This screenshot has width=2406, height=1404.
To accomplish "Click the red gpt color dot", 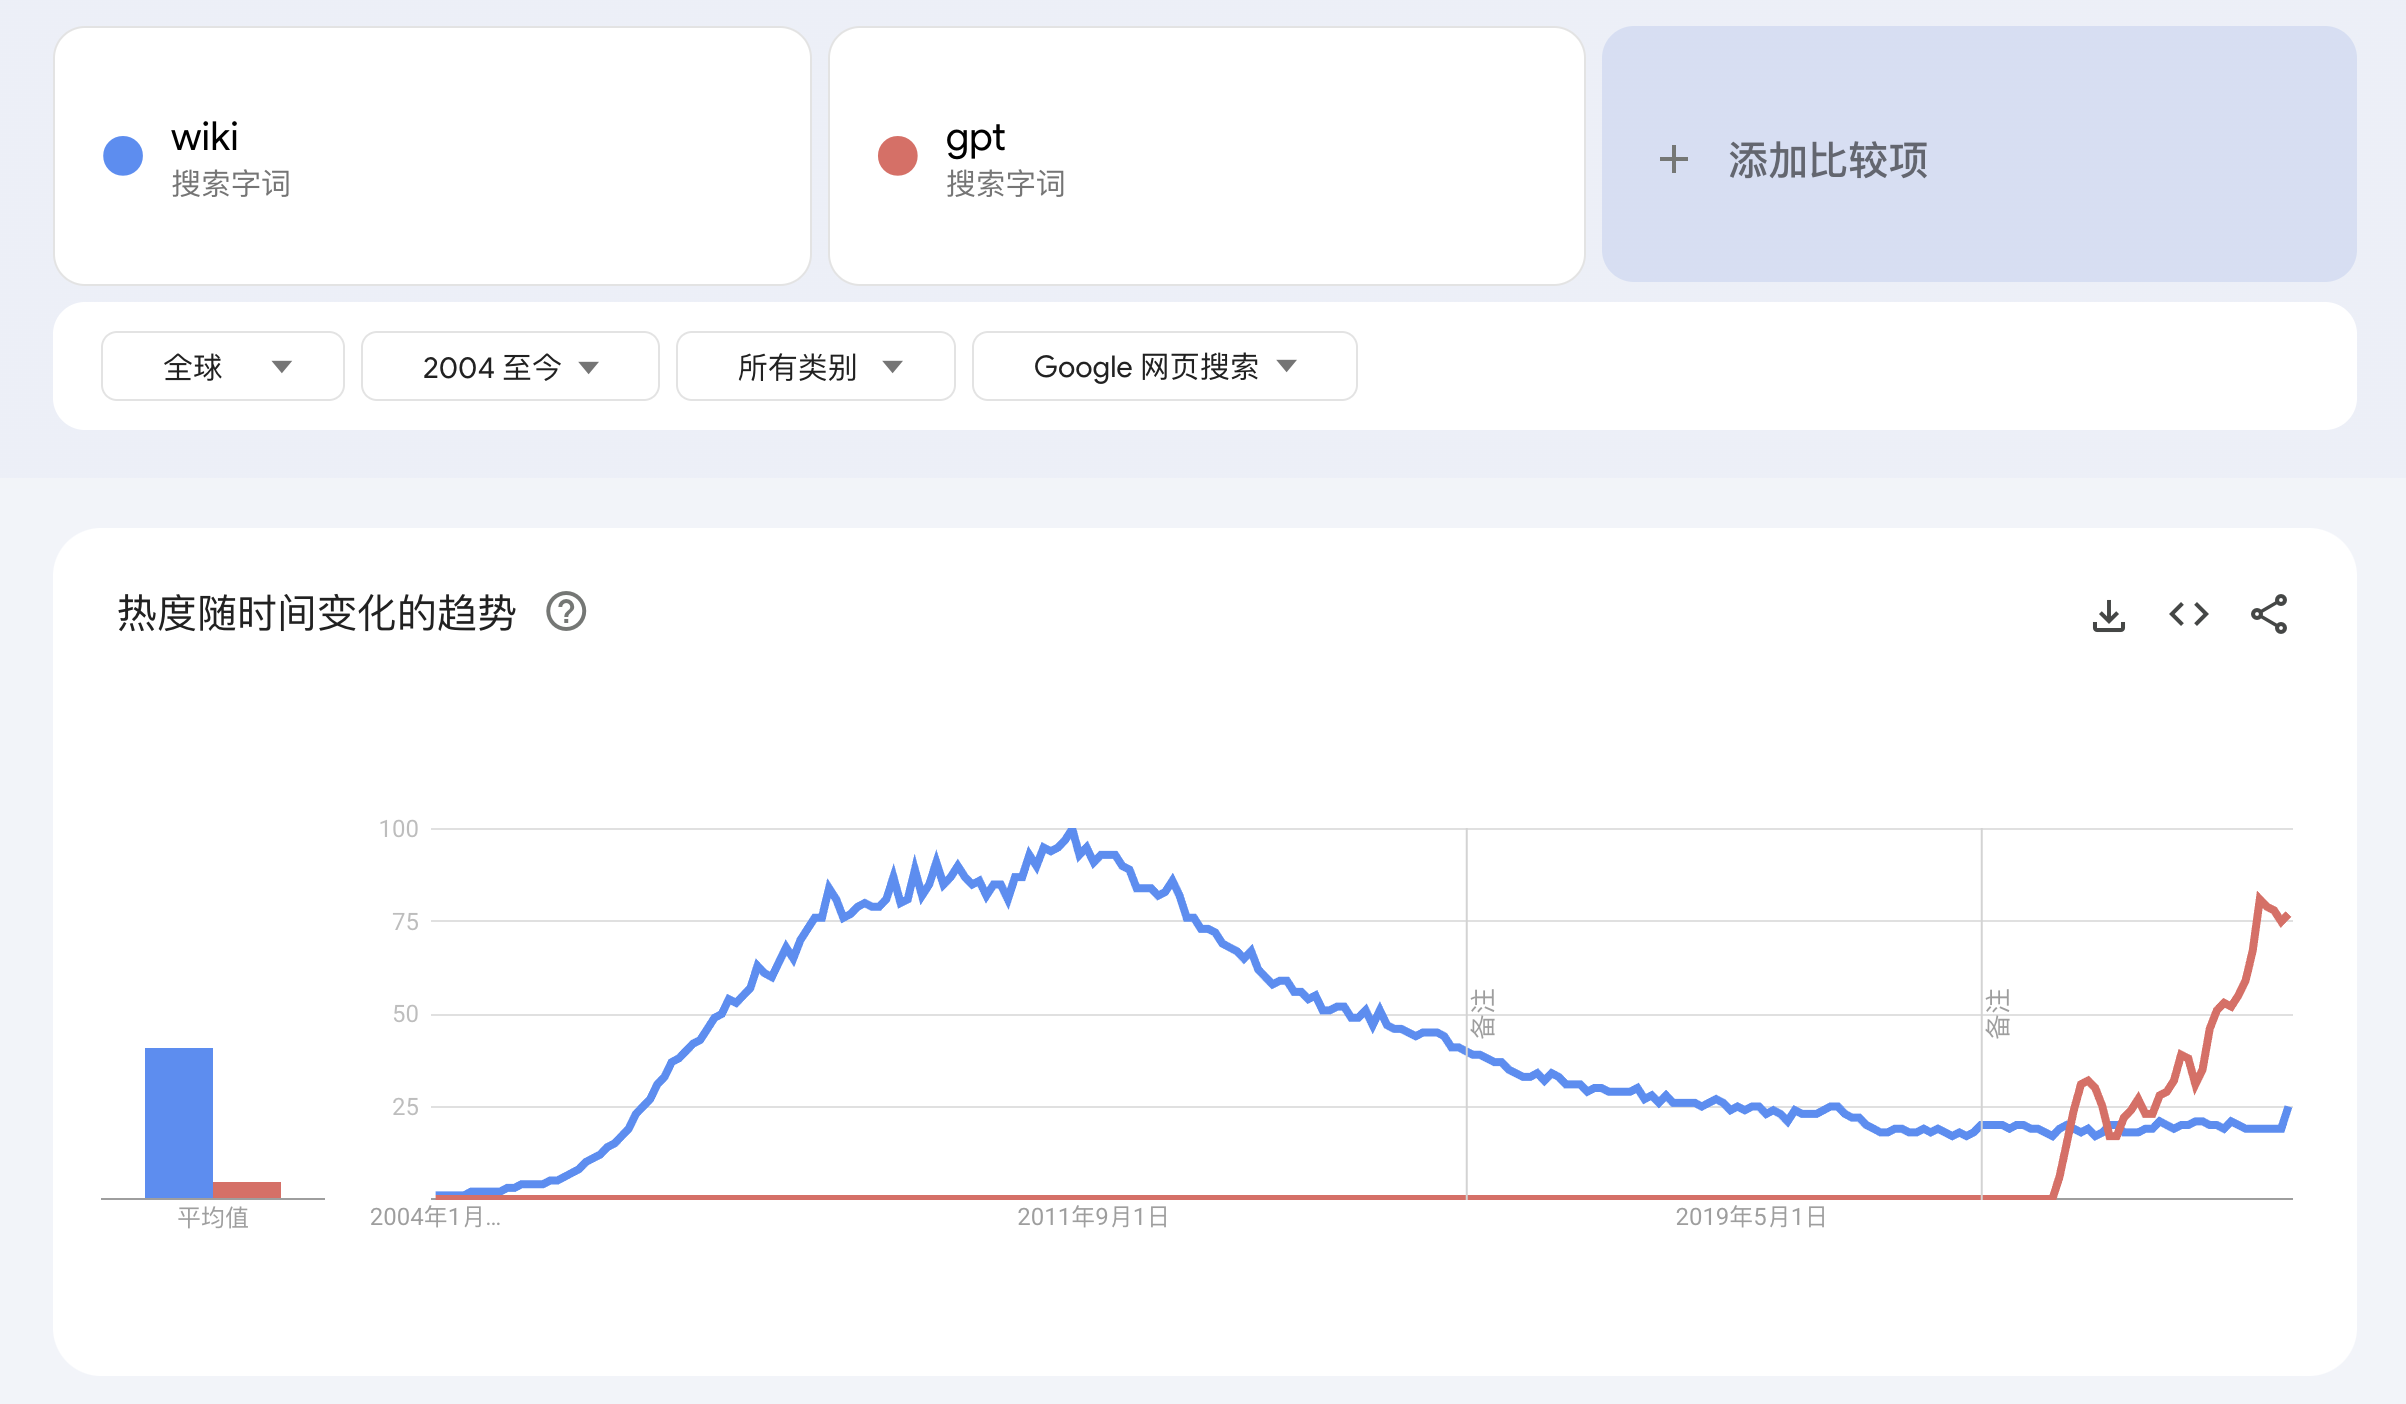I will [898, 155].
